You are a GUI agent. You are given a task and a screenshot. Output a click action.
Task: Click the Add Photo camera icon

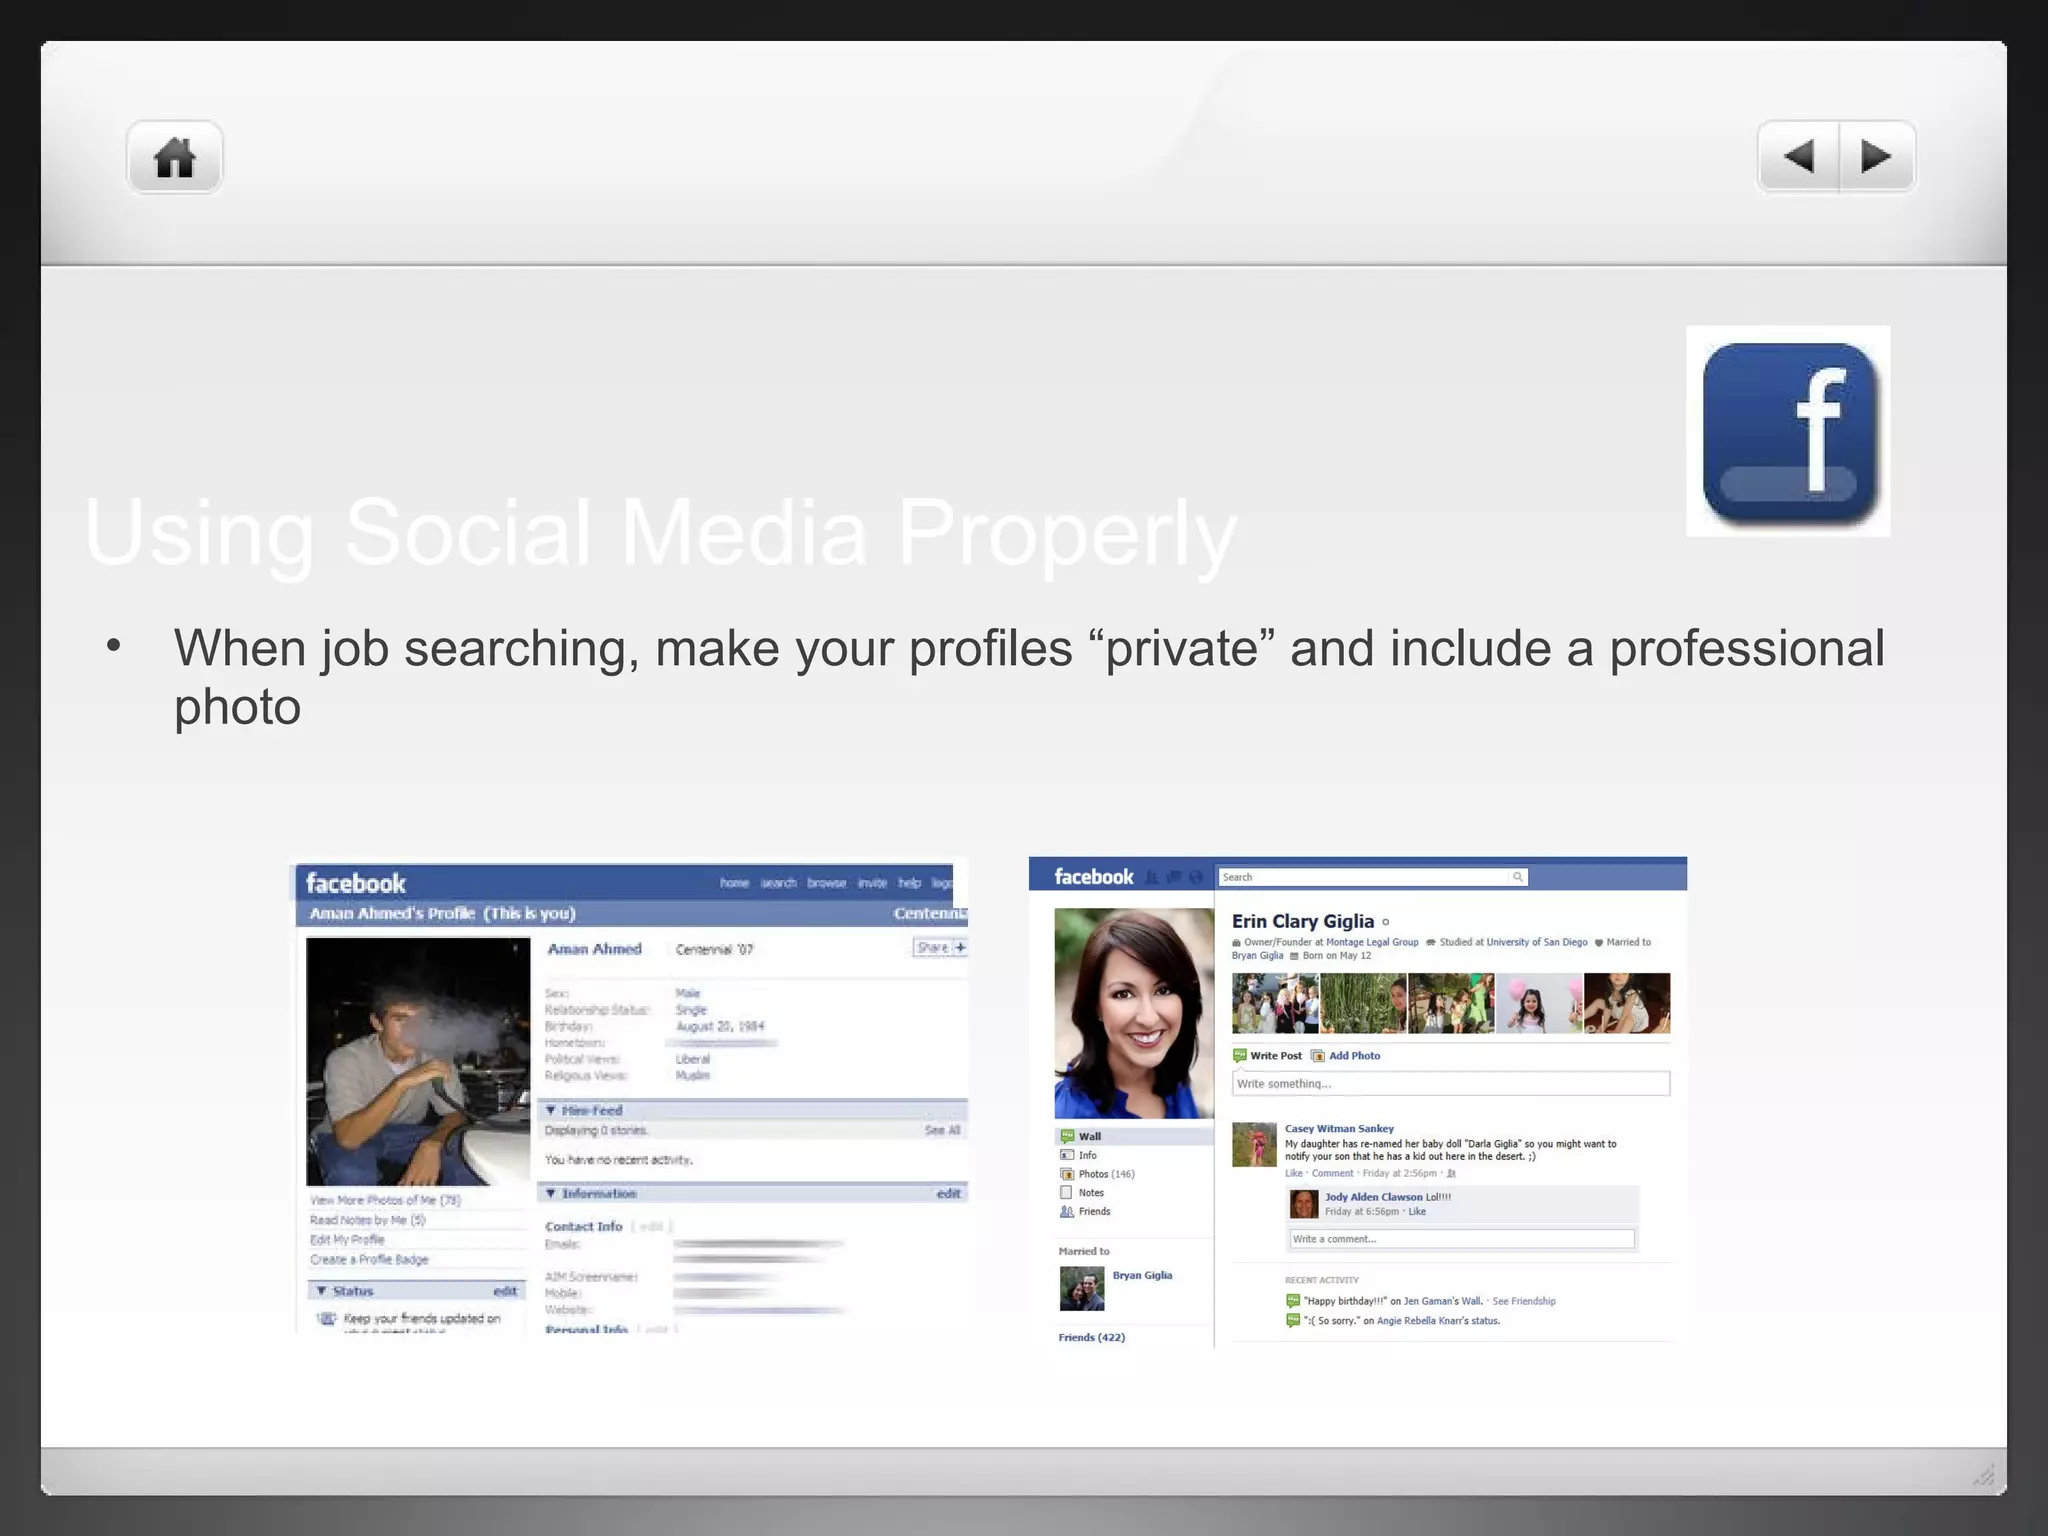tap(1318, 1056)
